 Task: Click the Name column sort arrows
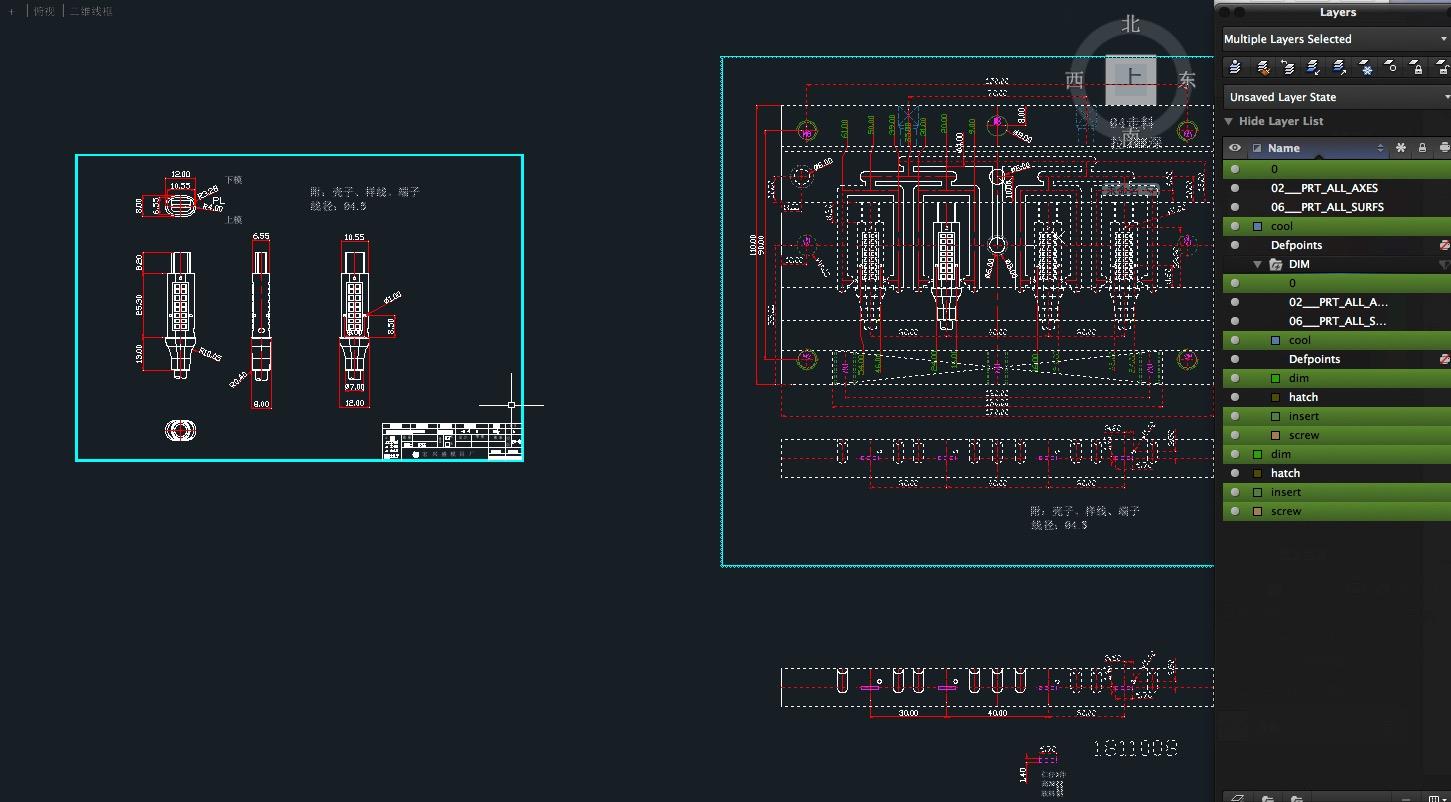coord(1380,148)
